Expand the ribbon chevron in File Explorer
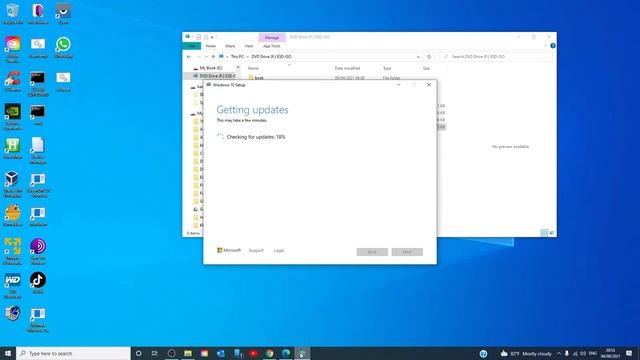The image size is (640, 360). click(545, 46)
